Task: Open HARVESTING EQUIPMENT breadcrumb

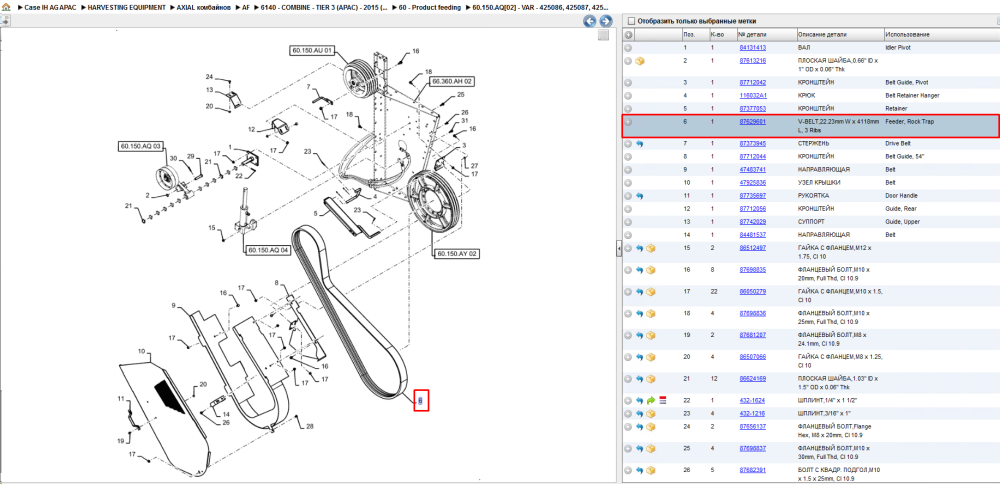Action: pyautogui.click(x=127, y=7)
